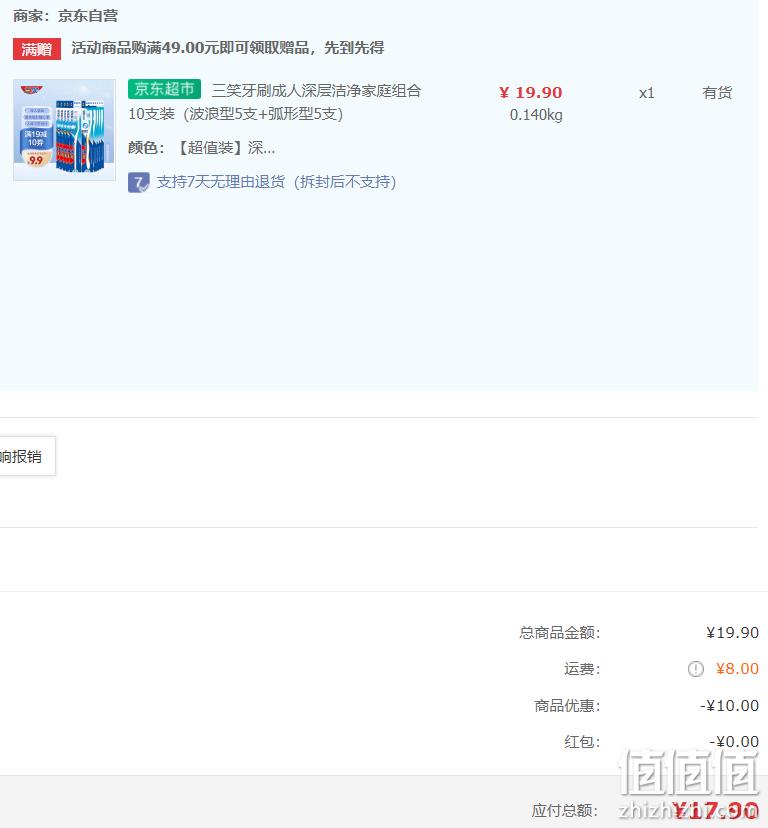Select the weight text 0.140kg
This screenshot has width=768, height=828.
pyautogui.click(x=536, y=115)
